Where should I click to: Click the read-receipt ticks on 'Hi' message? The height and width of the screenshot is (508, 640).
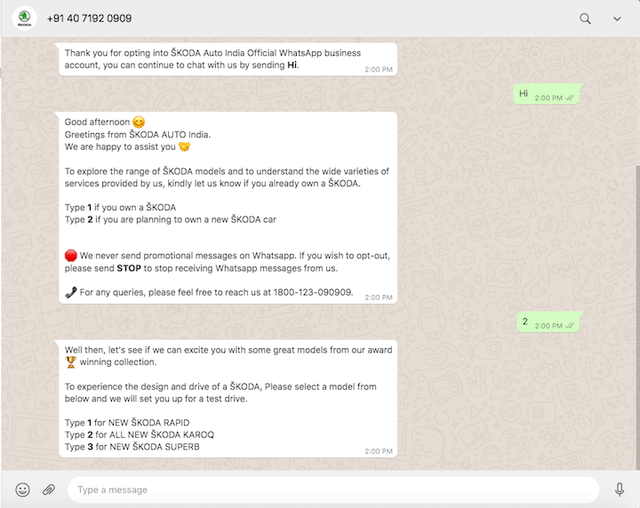(x=570, y=98)
